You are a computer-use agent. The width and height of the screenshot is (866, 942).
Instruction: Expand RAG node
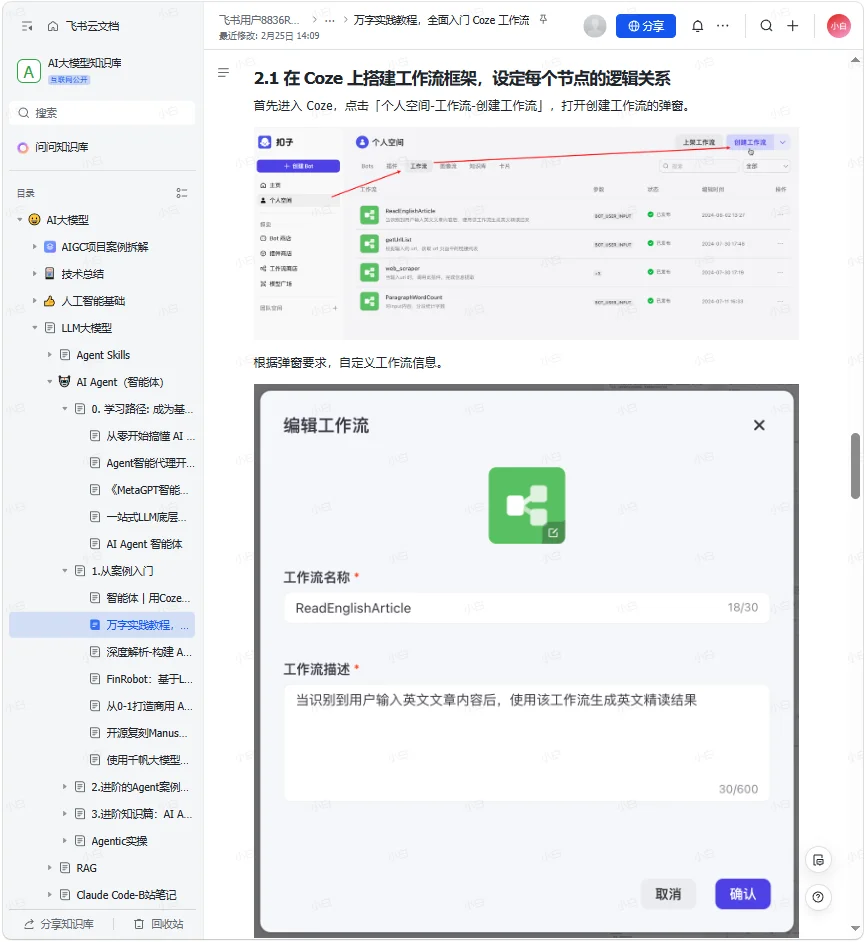tap(50, 868)
